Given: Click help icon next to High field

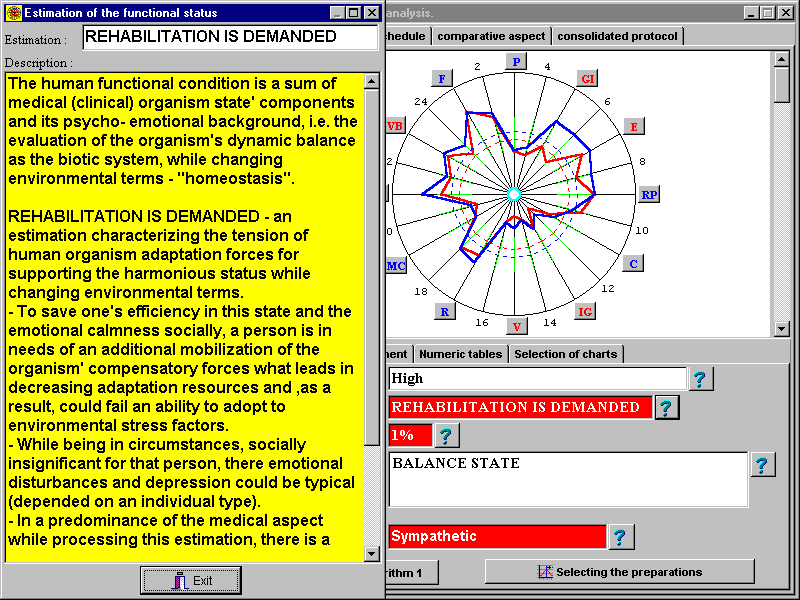Looking at the screenshot, I should [702, 379].
